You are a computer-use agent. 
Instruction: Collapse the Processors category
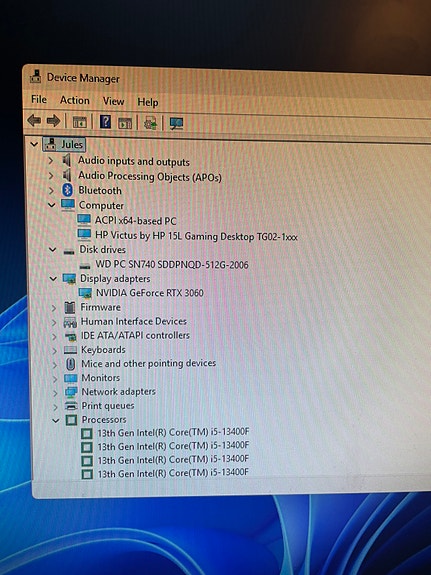point(56,420)
